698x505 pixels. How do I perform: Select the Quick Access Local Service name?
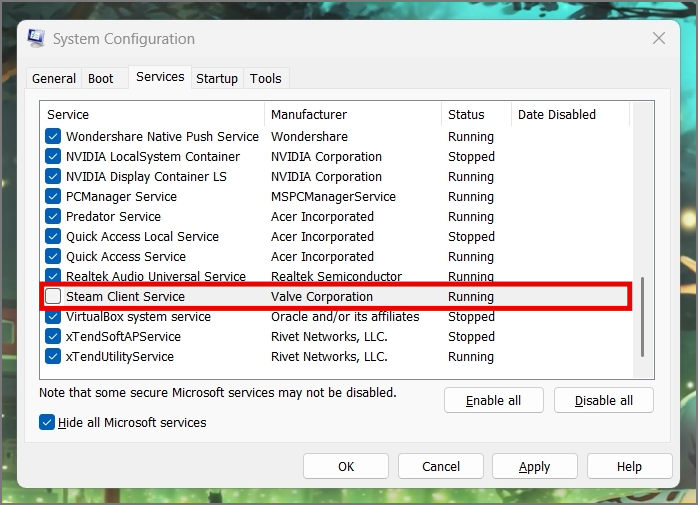[142, 237]
